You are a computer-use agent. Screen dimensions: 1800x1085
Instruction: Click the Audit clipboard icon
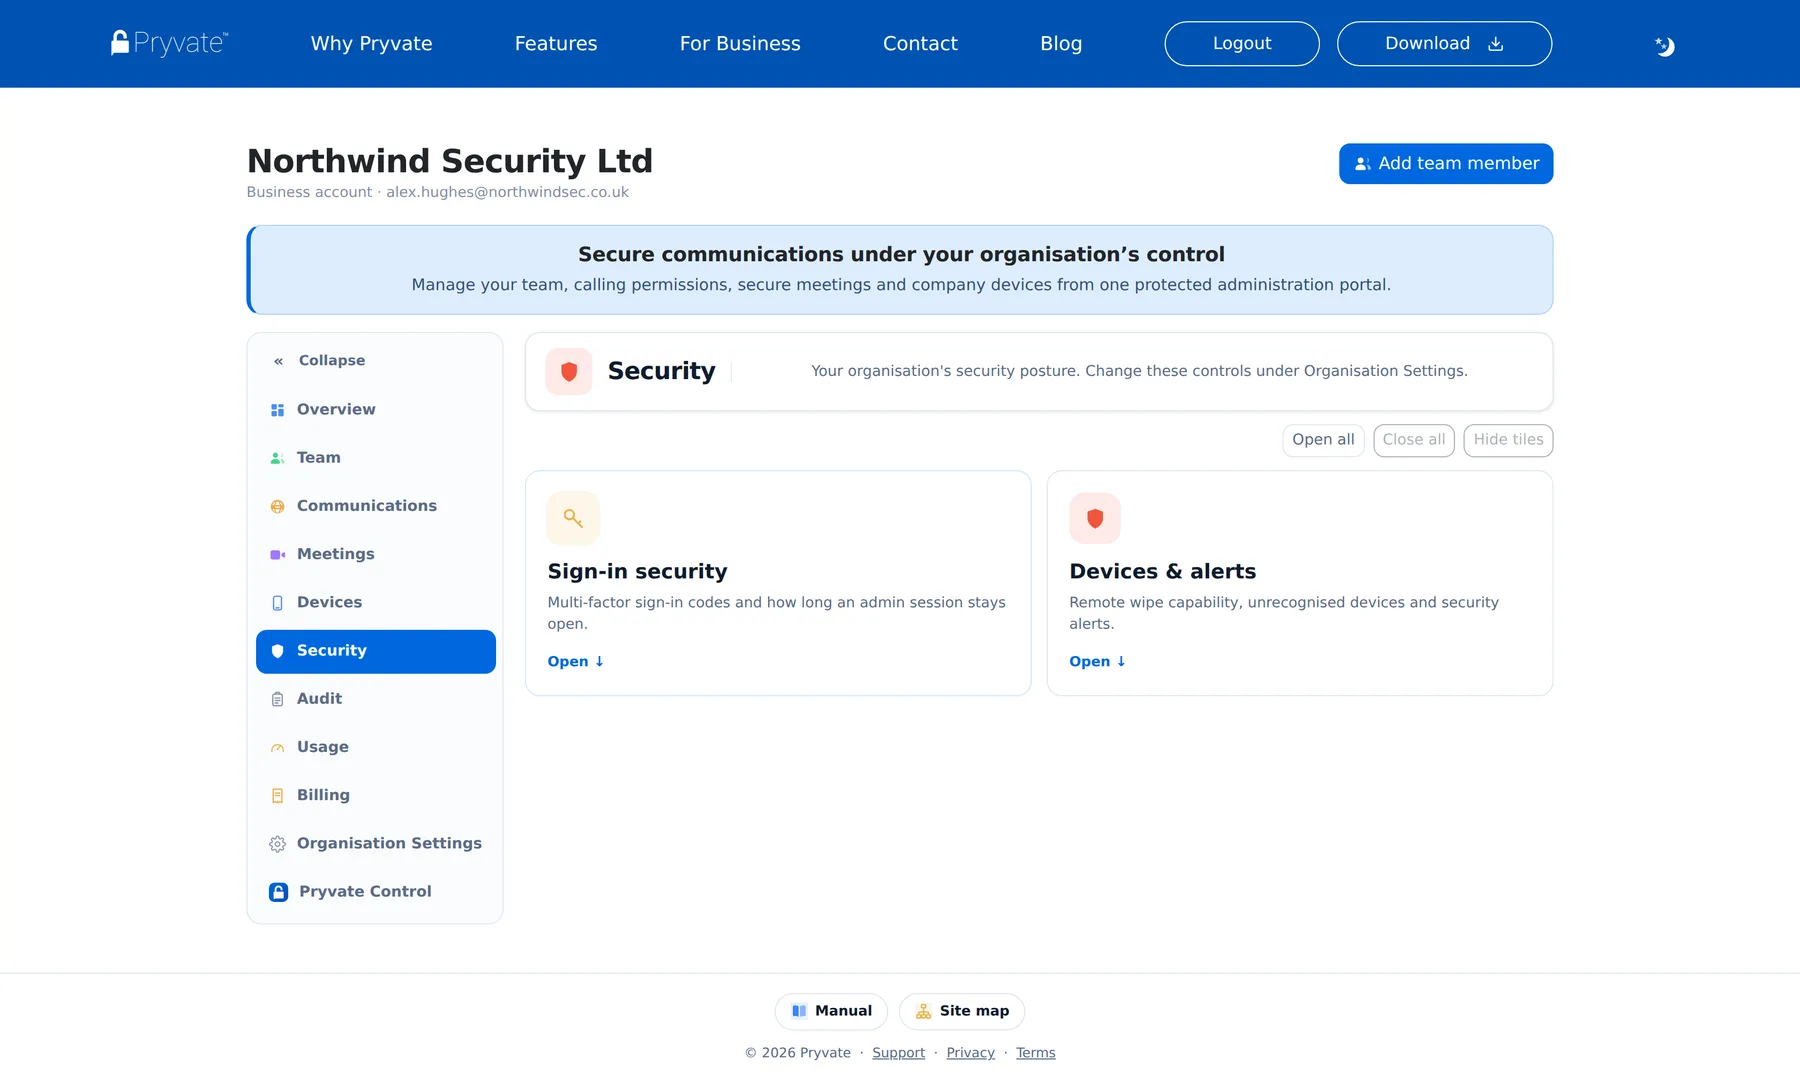pos(277,699)
